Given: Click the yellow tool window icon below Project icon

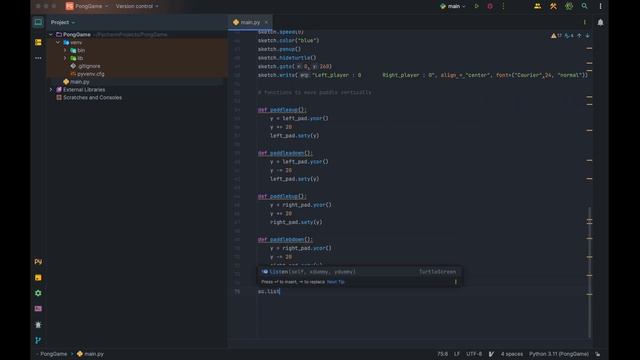Looking at the screenshot, I should (x=38, y=42).
